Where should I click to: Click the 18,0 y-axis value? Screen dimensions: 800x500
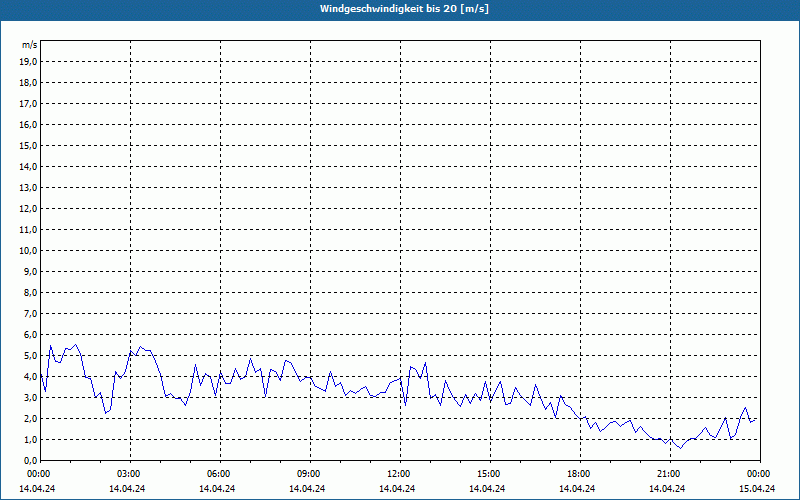(28, 83)
